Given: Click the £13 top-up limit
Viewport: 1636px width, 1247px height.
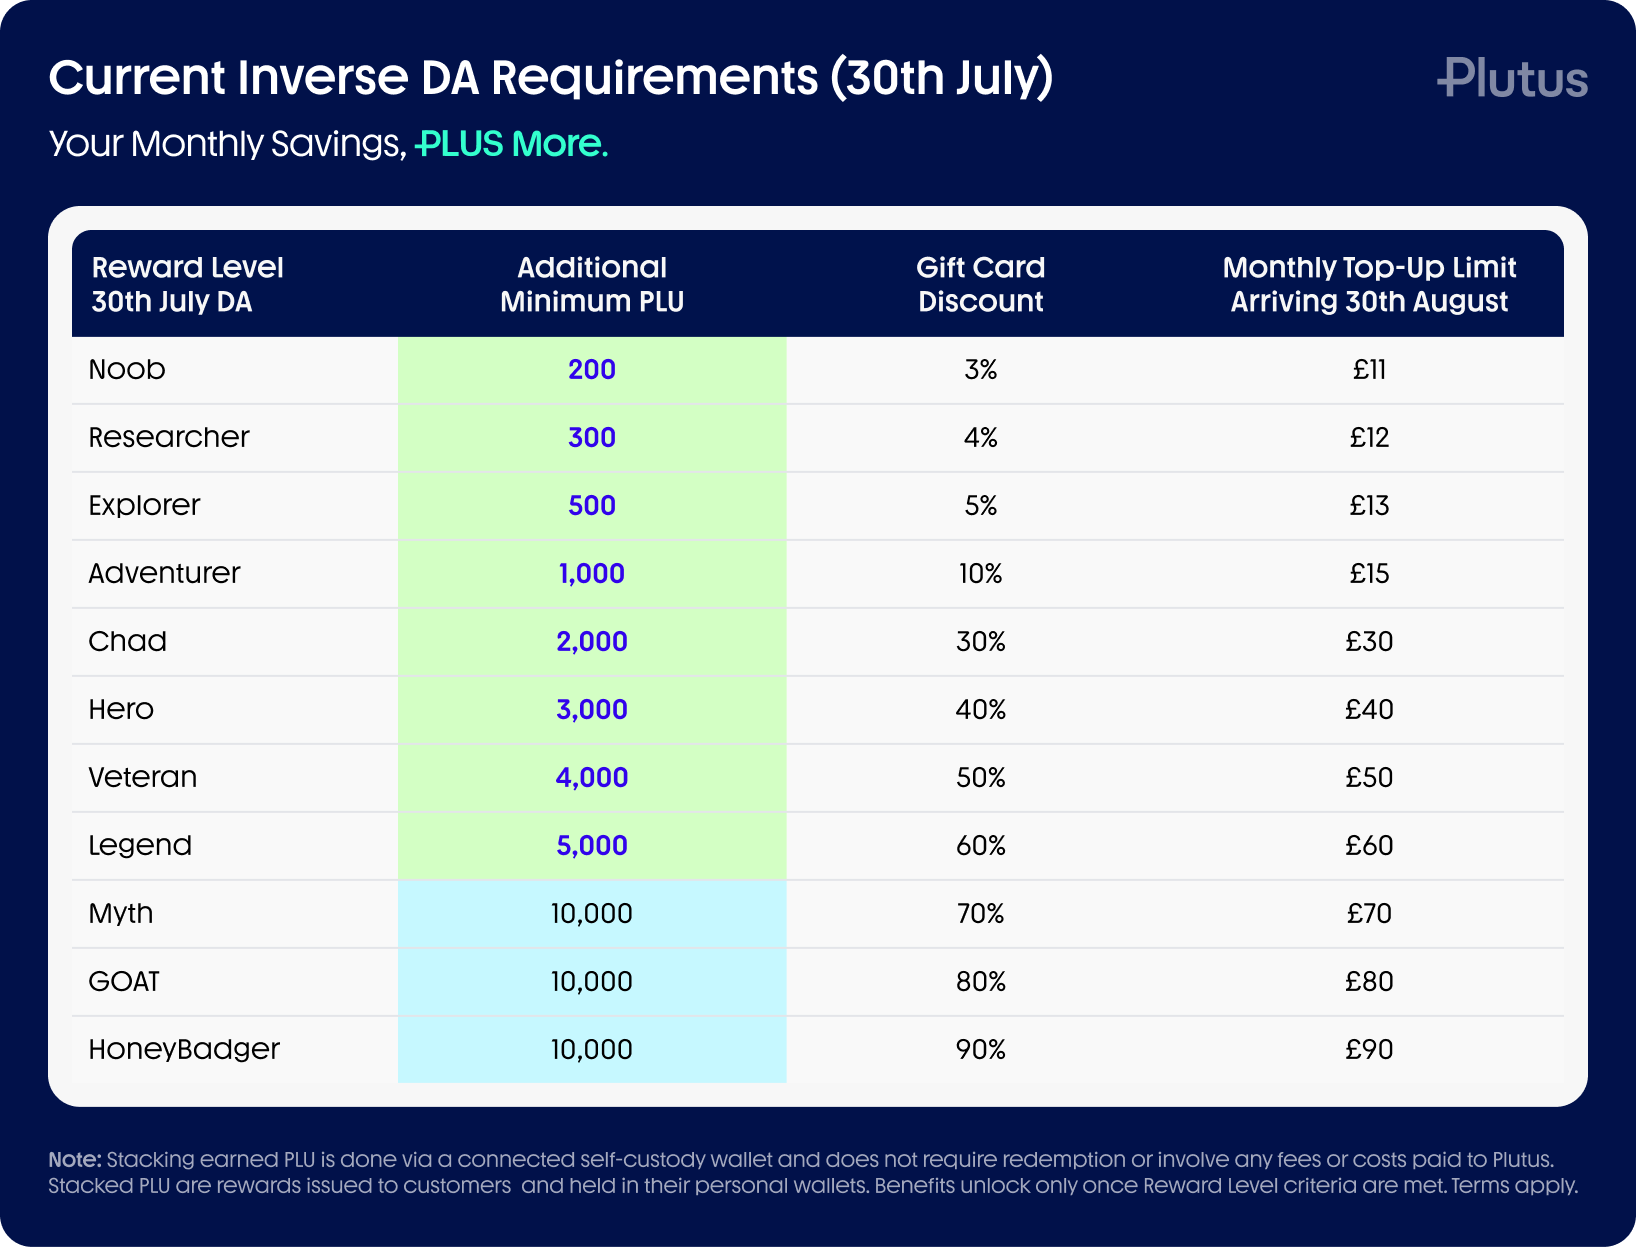Looking at the screenshot, I should pos(1369,505).
